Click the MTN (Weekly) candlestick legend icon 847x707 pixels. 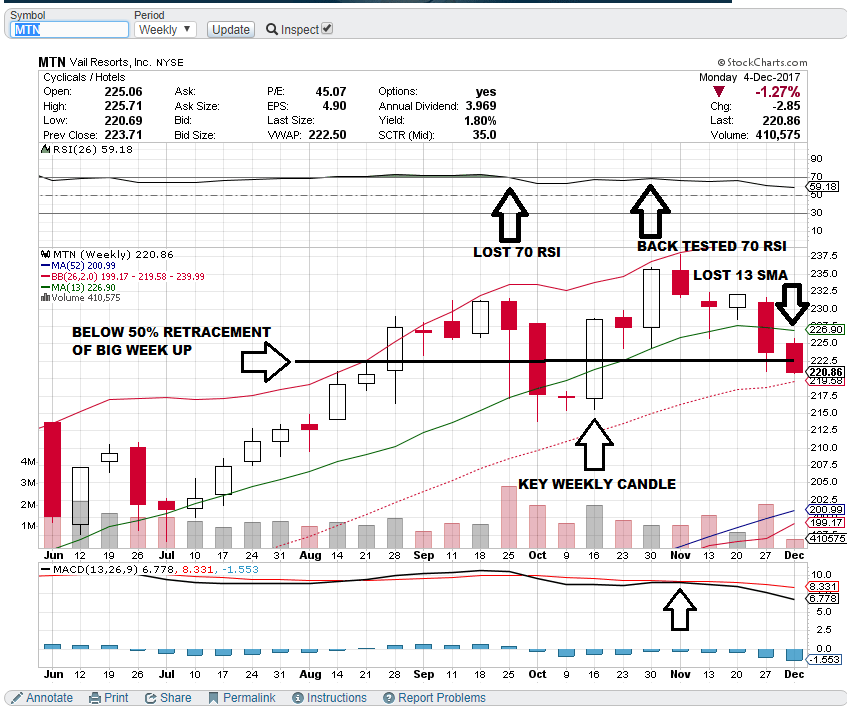pyautogui.click(x=46, y=254)
